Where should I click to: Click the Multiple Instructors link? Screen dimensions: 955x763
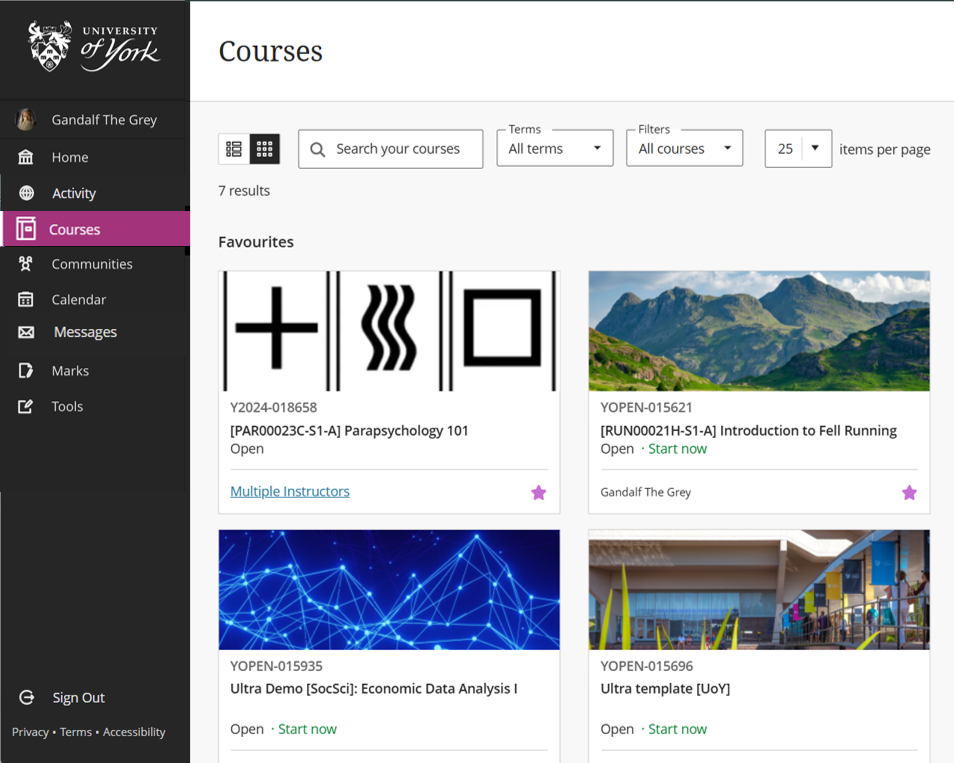tap(290, 491)
